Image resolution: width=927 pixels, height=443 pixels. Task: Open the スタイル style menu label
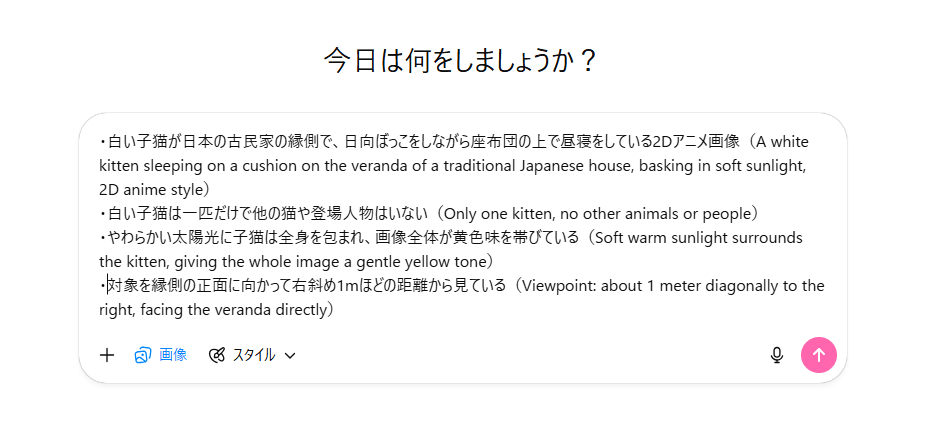[x=254, y=355]
